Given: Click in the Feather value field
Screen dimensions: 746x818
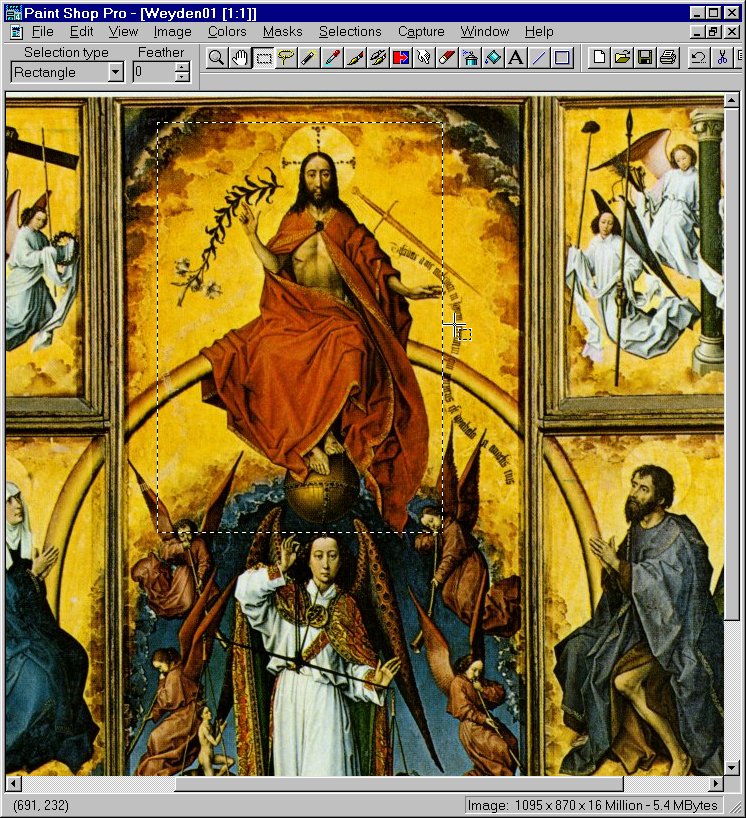Looking at the screenshot, I should click(153, 72).
